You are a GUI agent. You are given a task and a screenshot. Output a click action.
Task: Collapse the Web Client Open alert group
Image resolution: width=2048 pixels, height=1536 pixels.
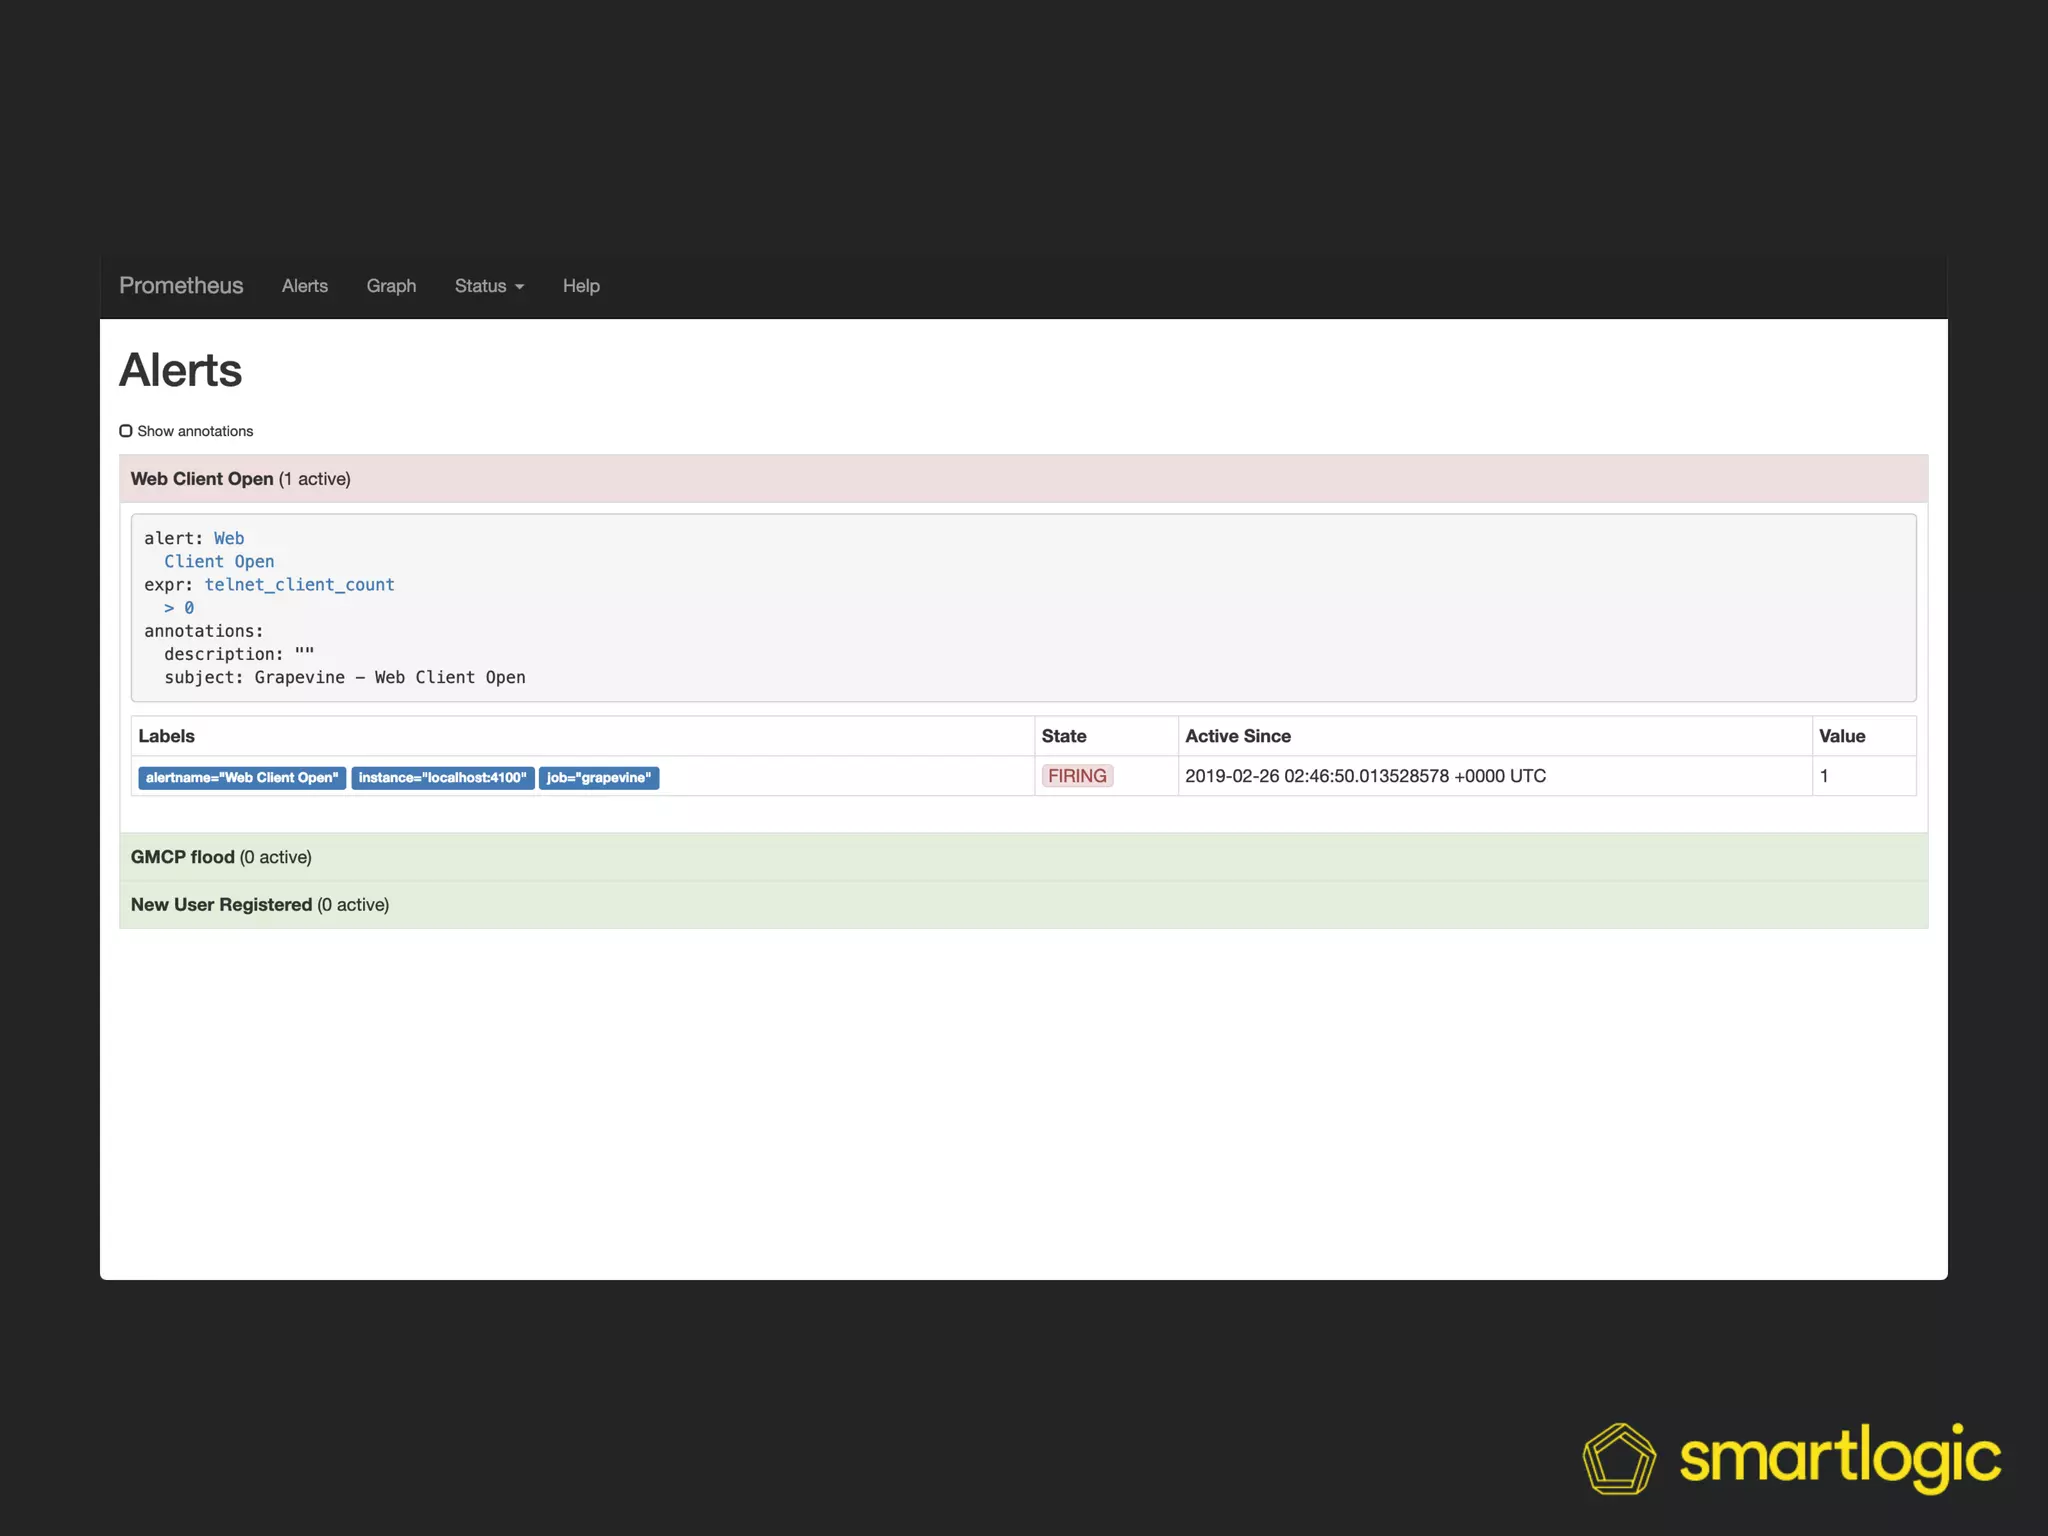click(x=240, y=479)
